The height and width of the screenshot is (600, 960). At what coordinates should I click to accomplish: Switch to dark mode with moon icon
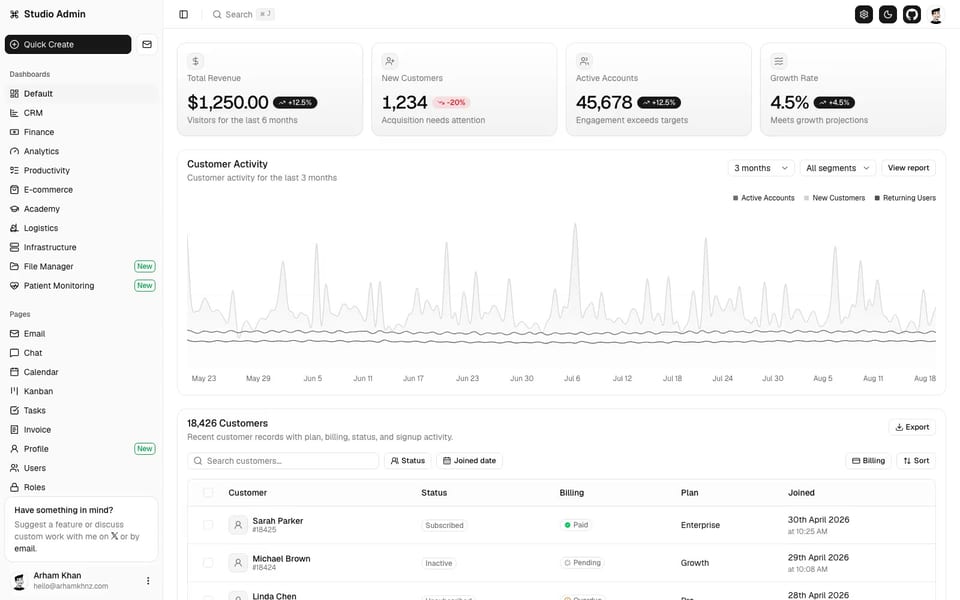tap(888, 14)
